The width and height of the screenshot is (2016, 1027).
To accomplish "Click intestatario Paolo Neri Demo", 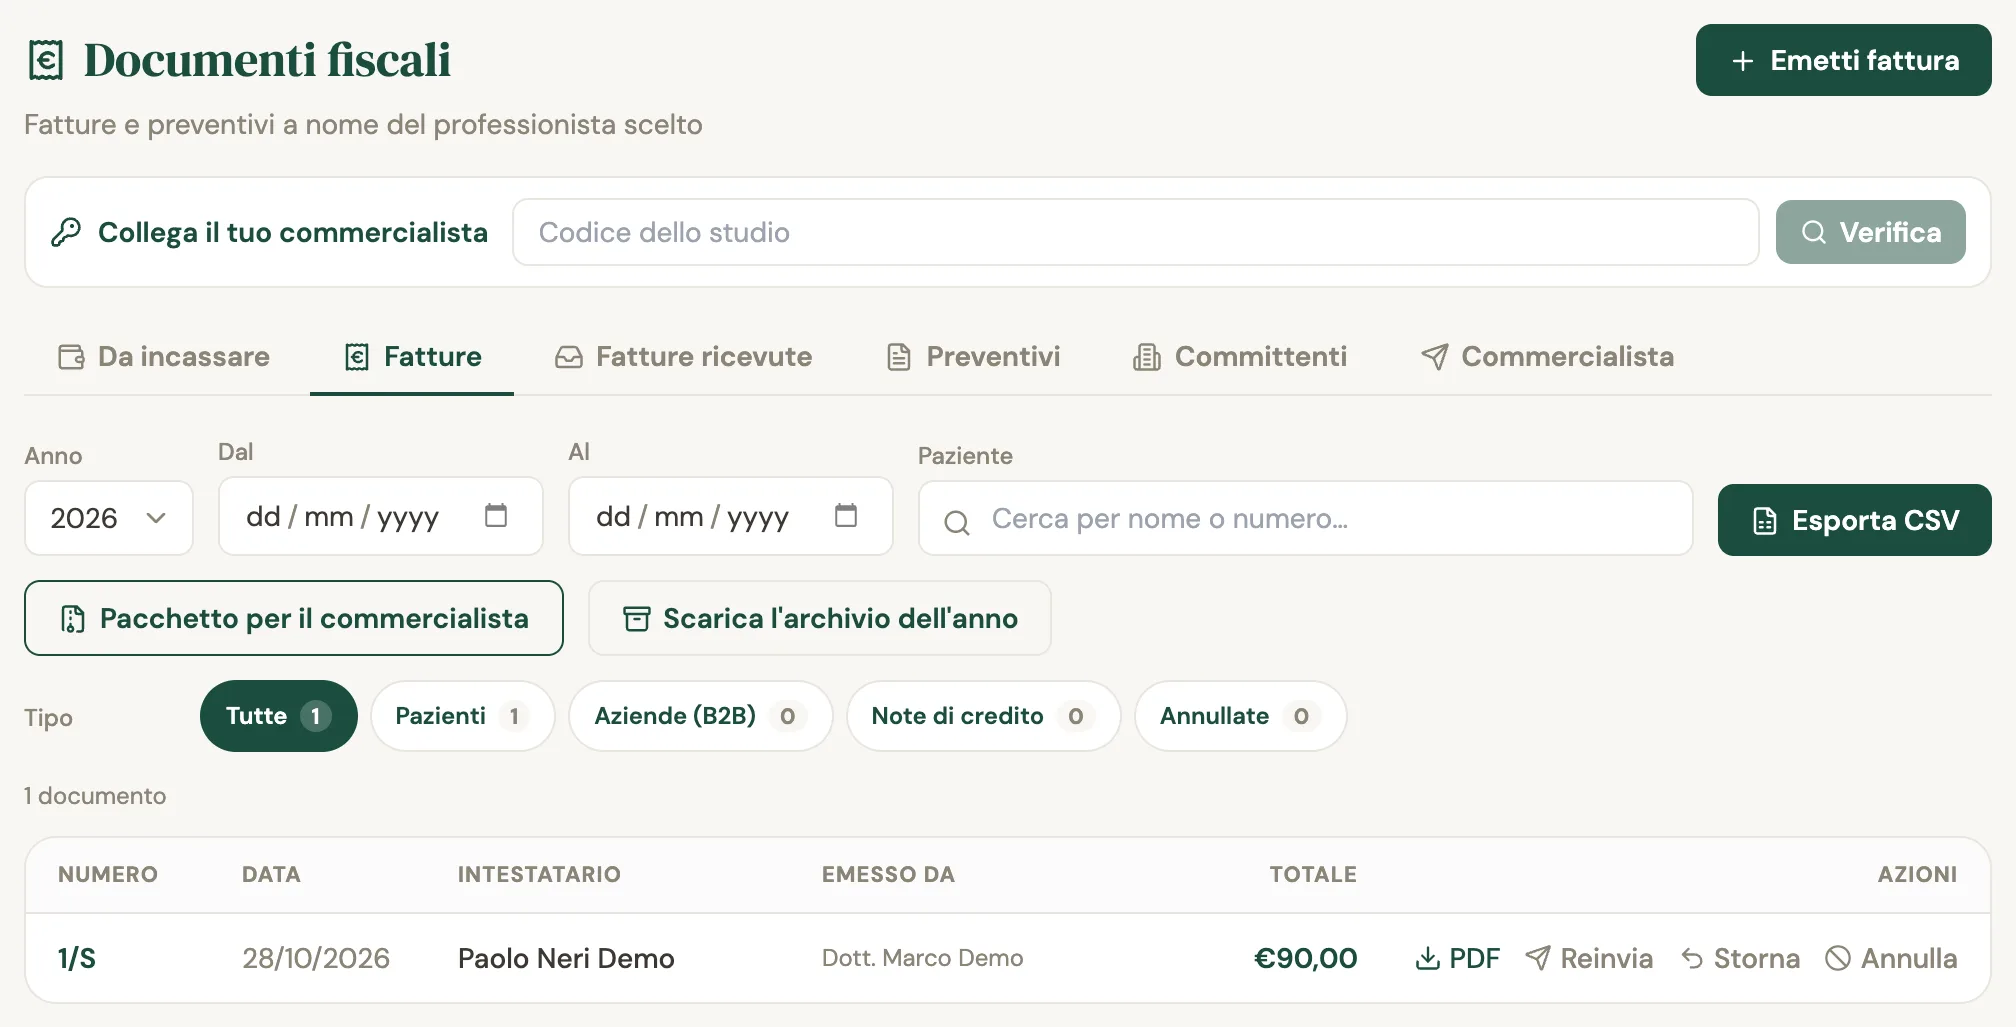I will tap(566, 958).
